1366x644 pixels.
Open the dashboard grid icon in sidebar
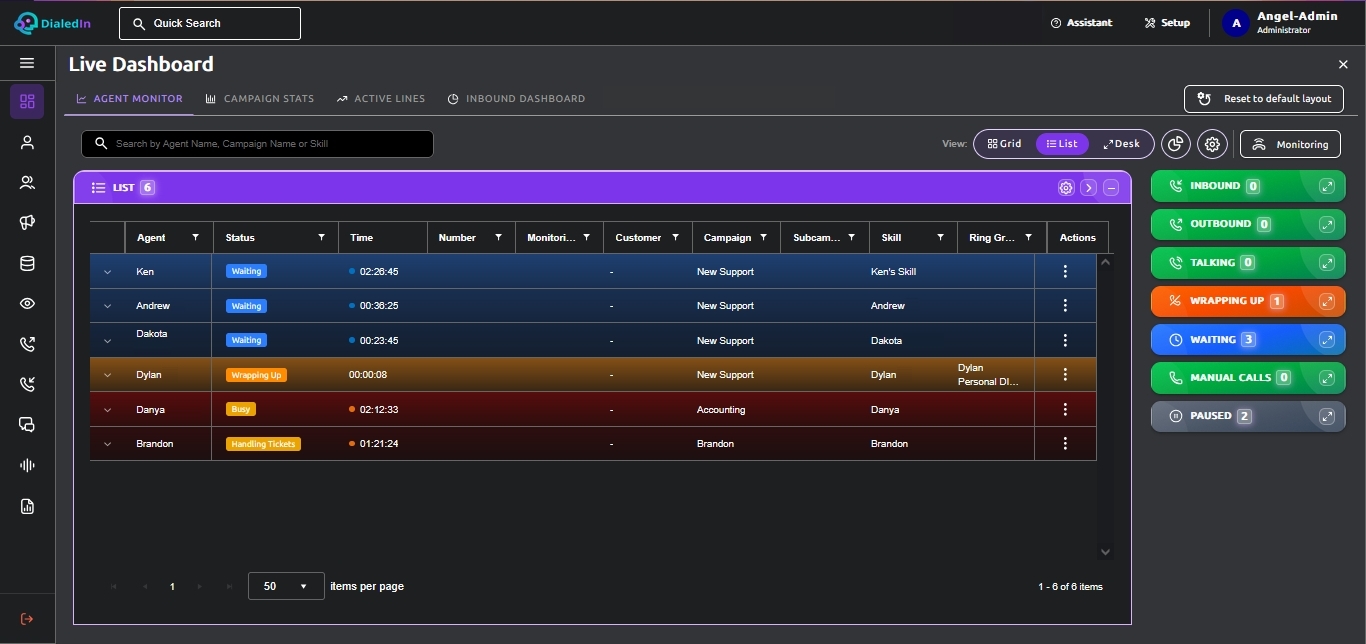[x=27, y=101]
